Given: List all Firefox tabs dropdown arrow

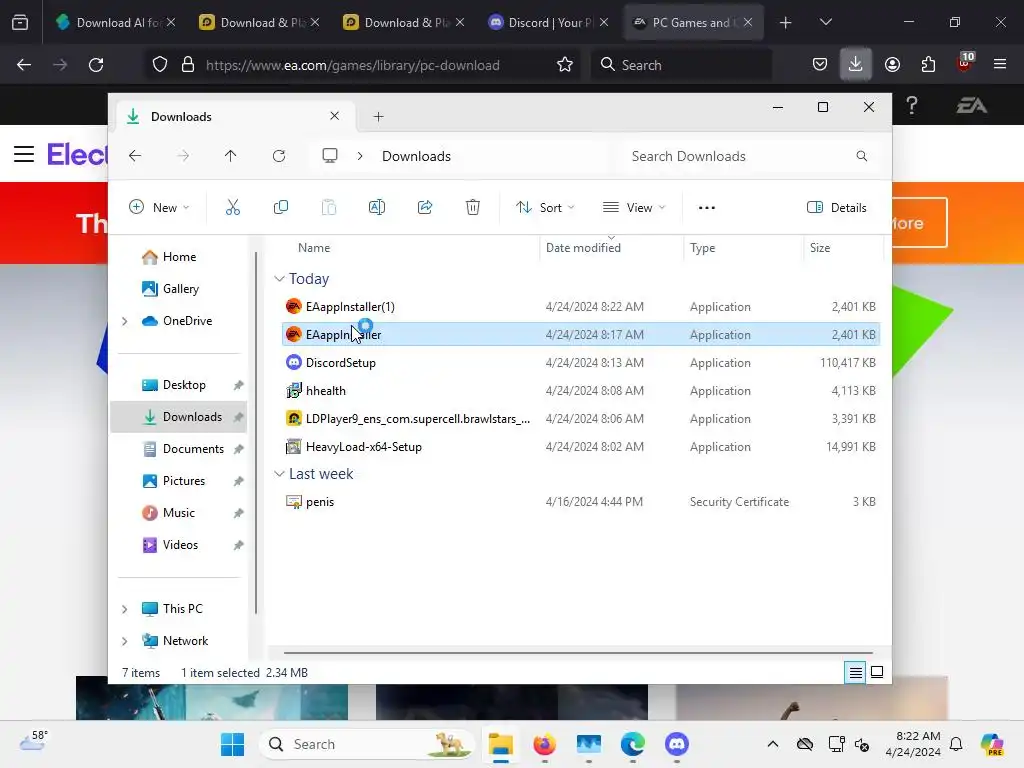Looking at the screenshot, I should [x=825, y=22].
